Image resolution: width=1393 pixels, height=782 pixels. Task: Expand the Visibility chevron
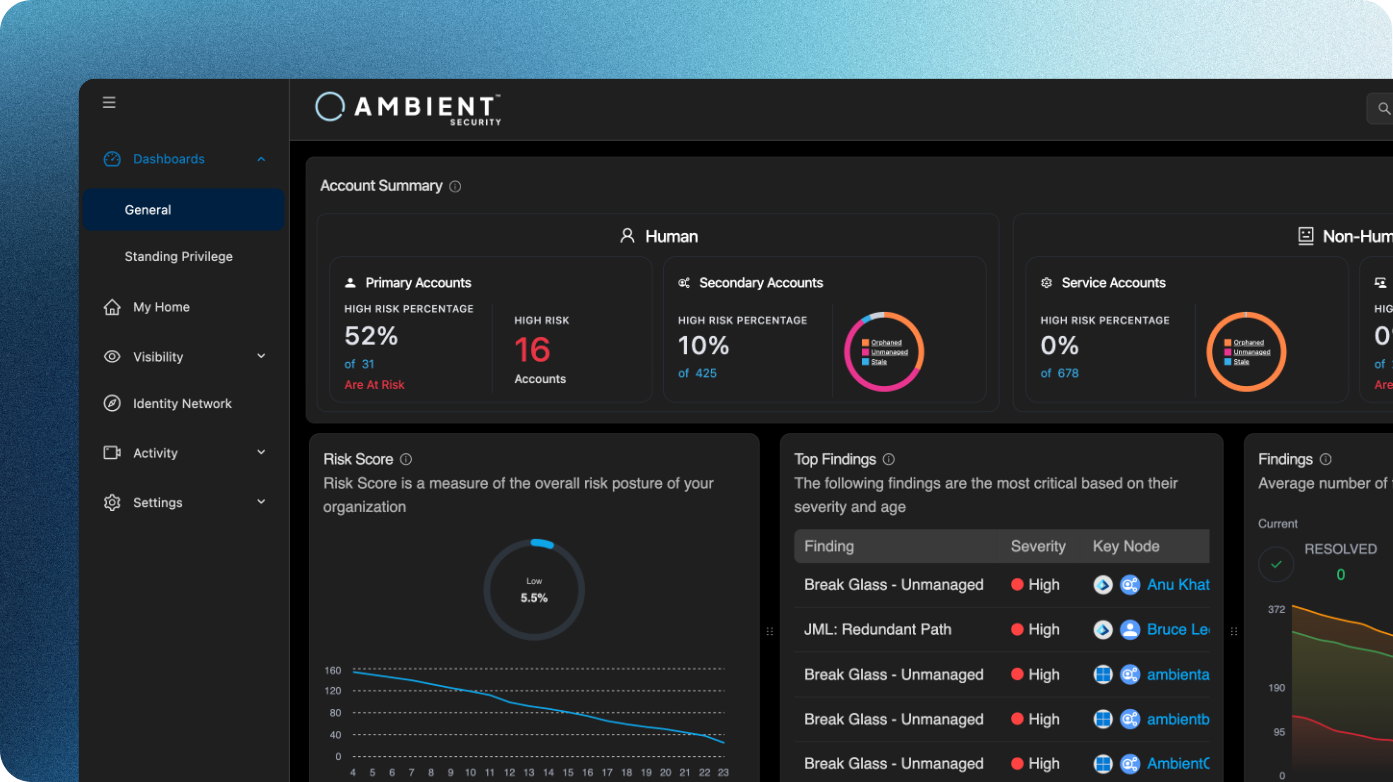pos(261,356)
